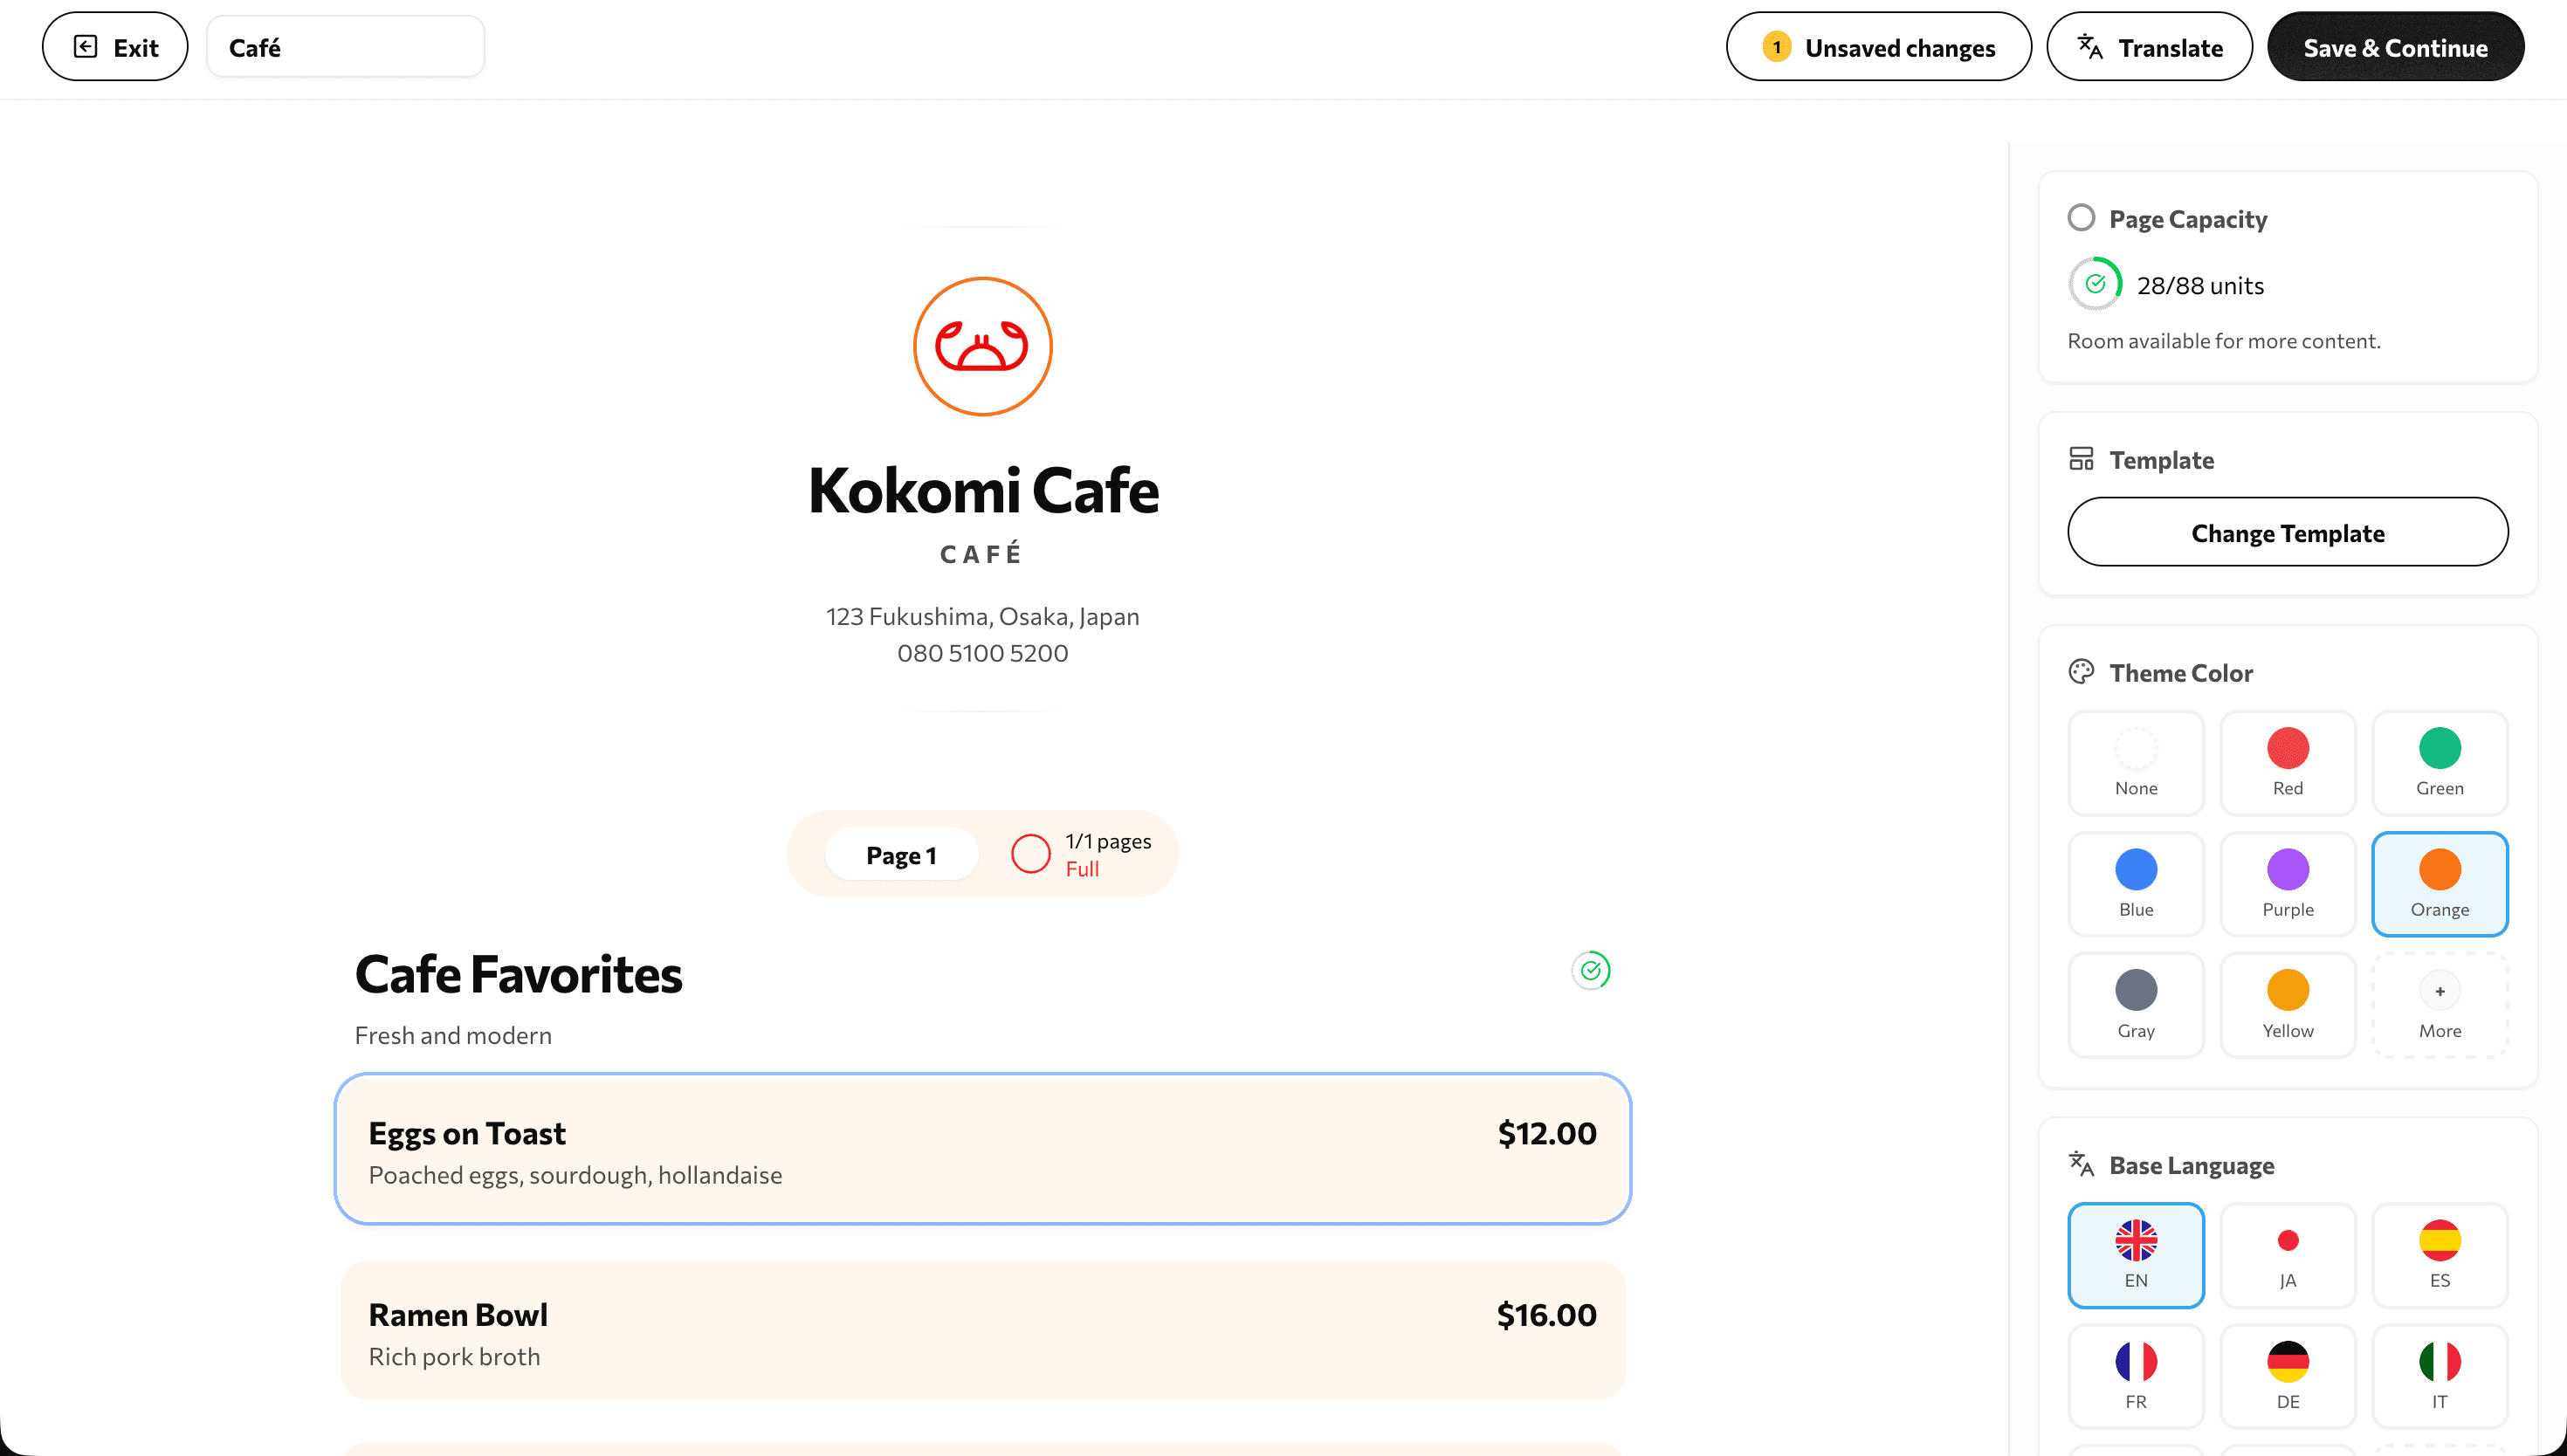This screenshot has height=1456, width=2567.
Task: Choose the None theme color option
Action: 2136,763
